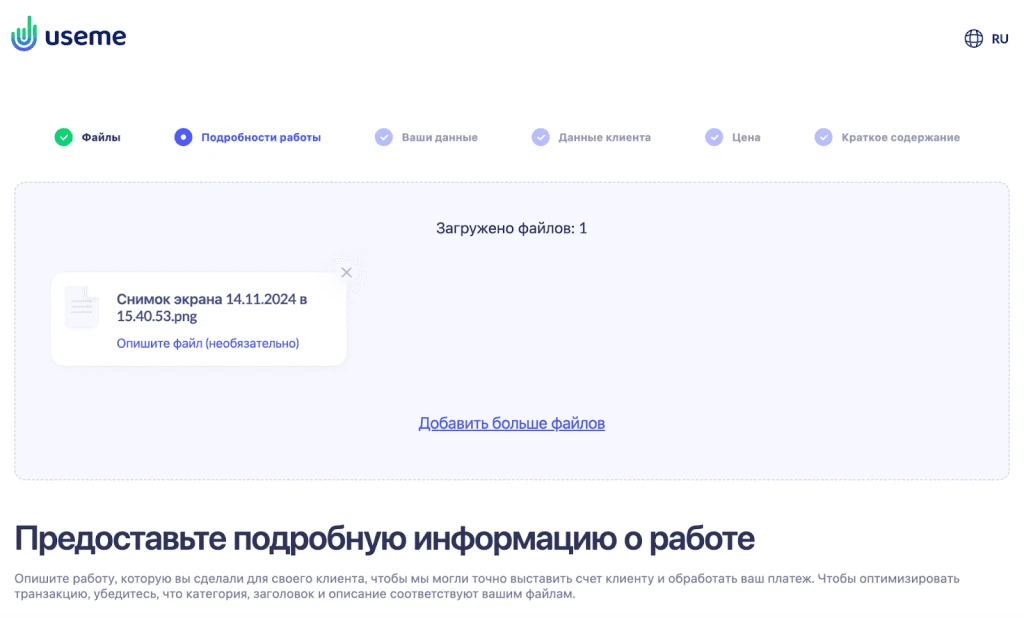Open the Краткое содержание step
Viewport: 1024px width, 618px height.
(x=901, y=137)
